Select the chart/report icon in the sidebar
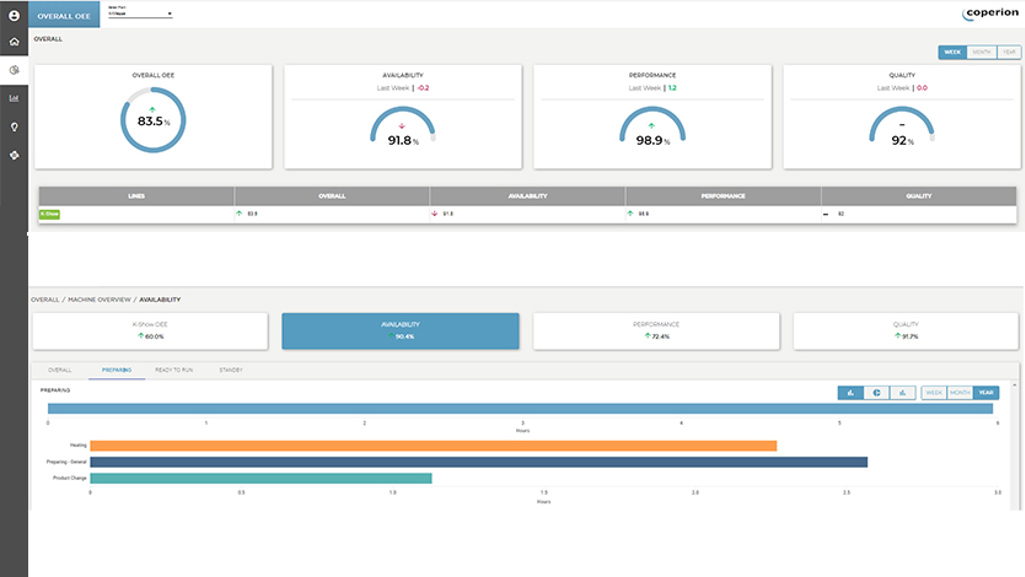The image size is (1025, 577). [13, 99]
